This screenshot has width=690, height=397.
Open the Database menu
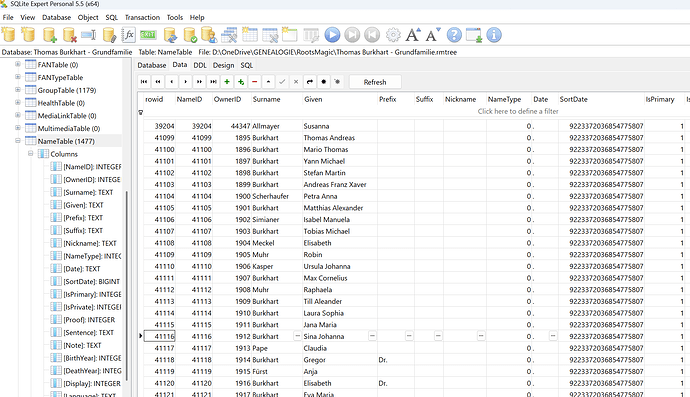(56, 18)
